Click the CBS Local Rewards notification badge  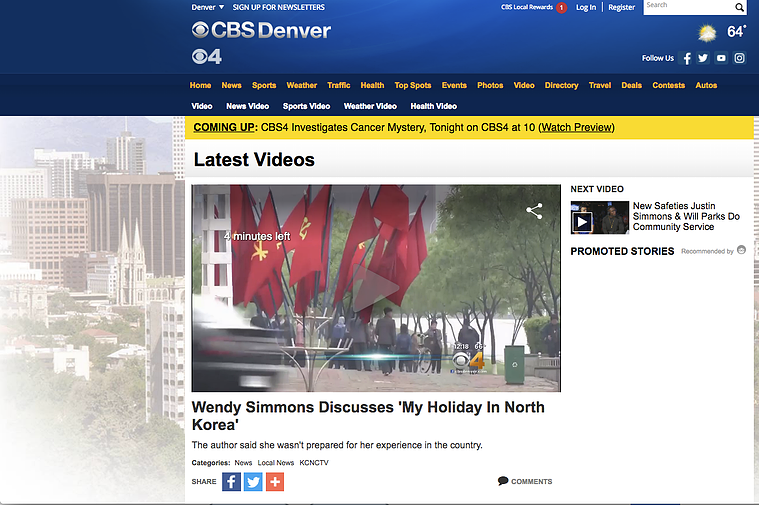(x=561, y=8)
